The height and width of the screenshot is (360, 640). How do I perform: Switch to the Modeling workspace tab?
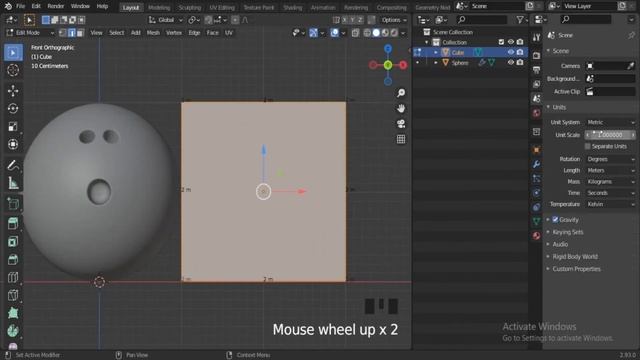point(159,7)
